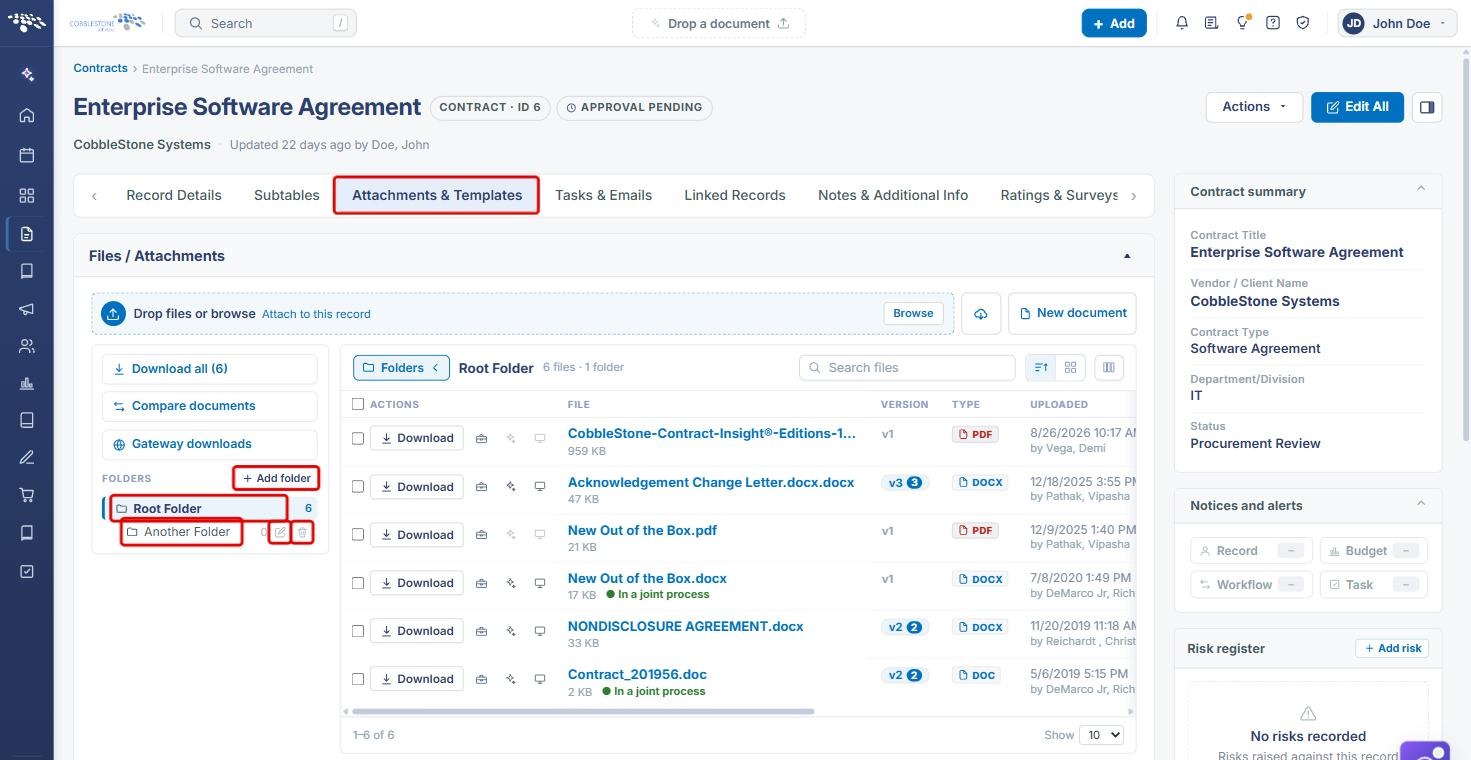Open the document list icon beside the bell
The height and width of the screenshot is (760, 1471).
pos(1212,23)
